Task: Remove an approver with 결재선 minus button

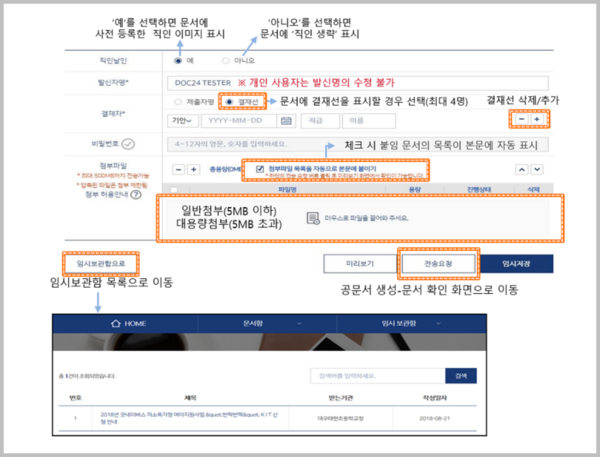Action: (522, 119)
